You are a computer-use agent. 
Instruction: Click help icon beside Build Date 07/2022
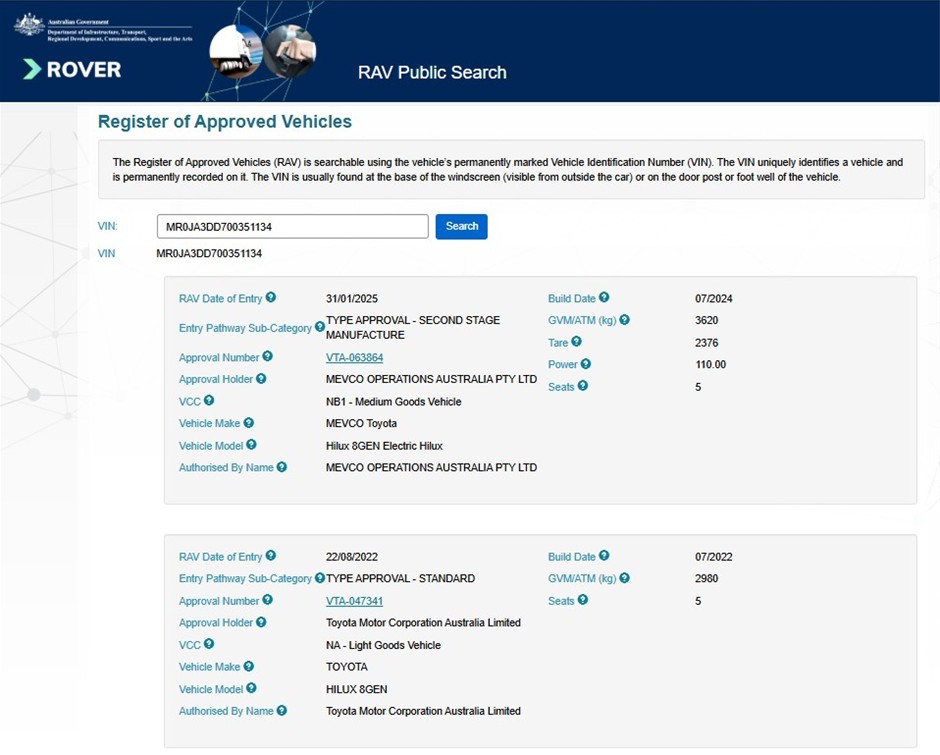coord(604,556)
